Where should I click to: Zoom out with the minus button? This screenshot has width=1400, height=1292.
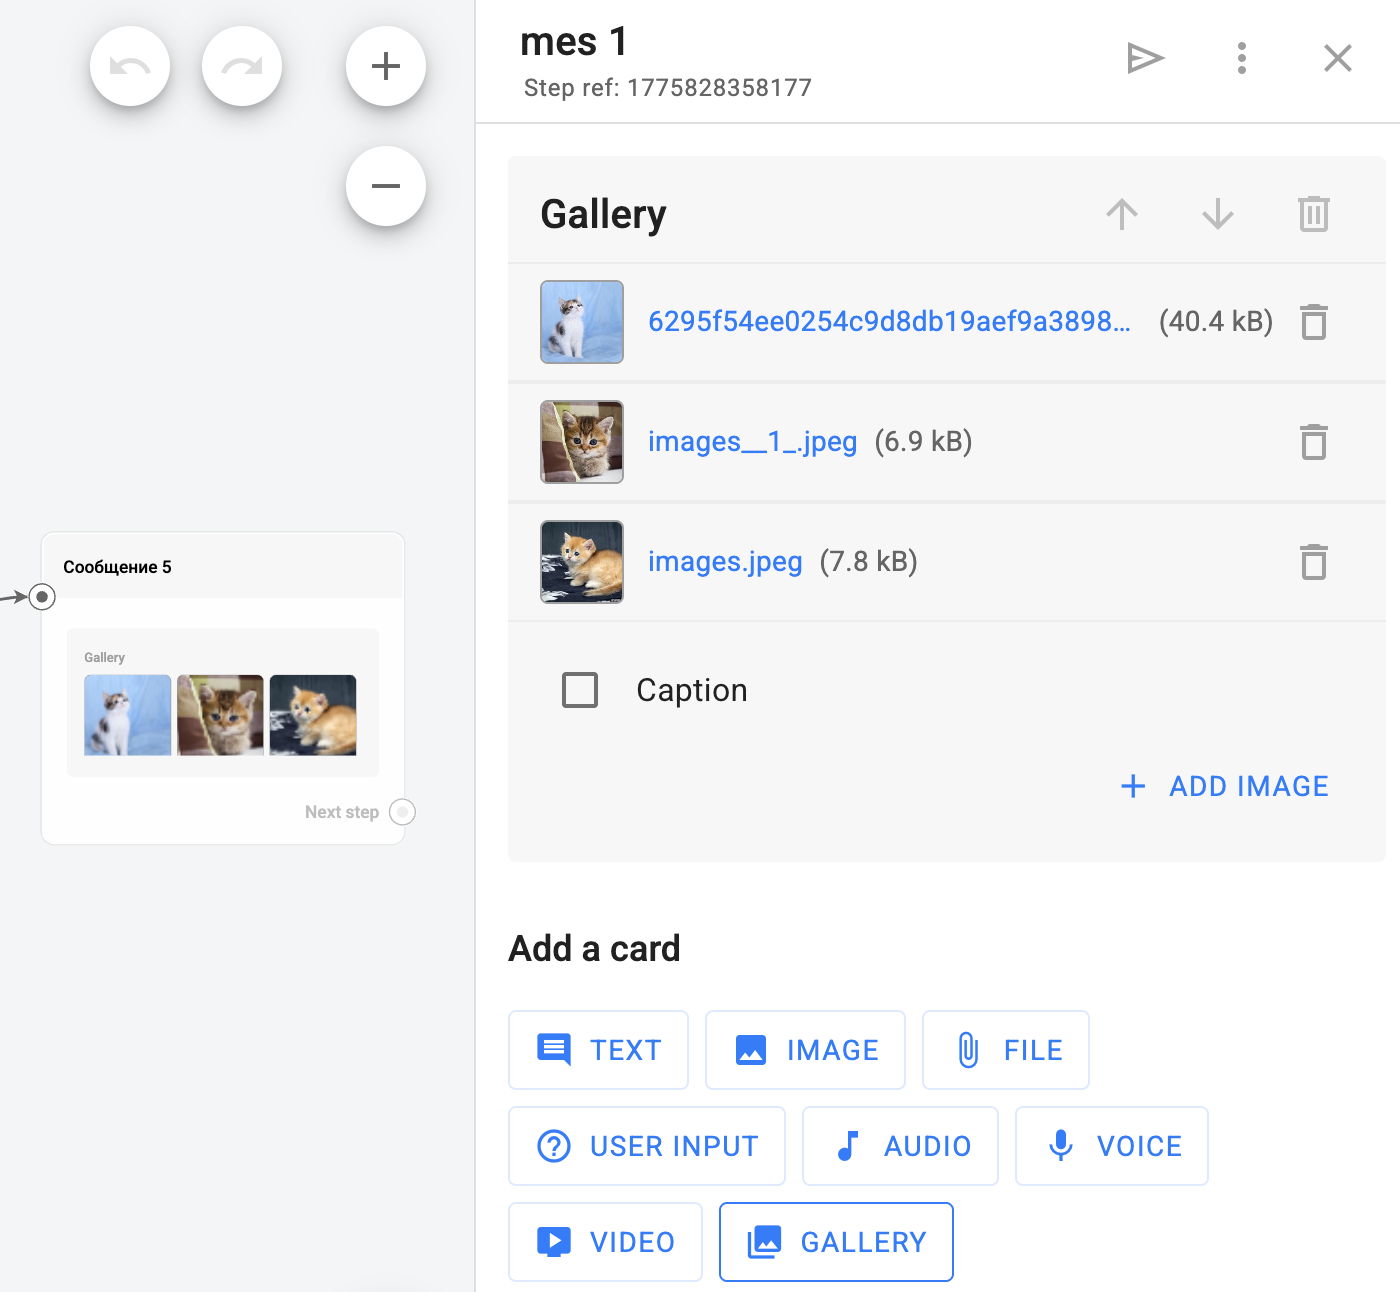386,186
